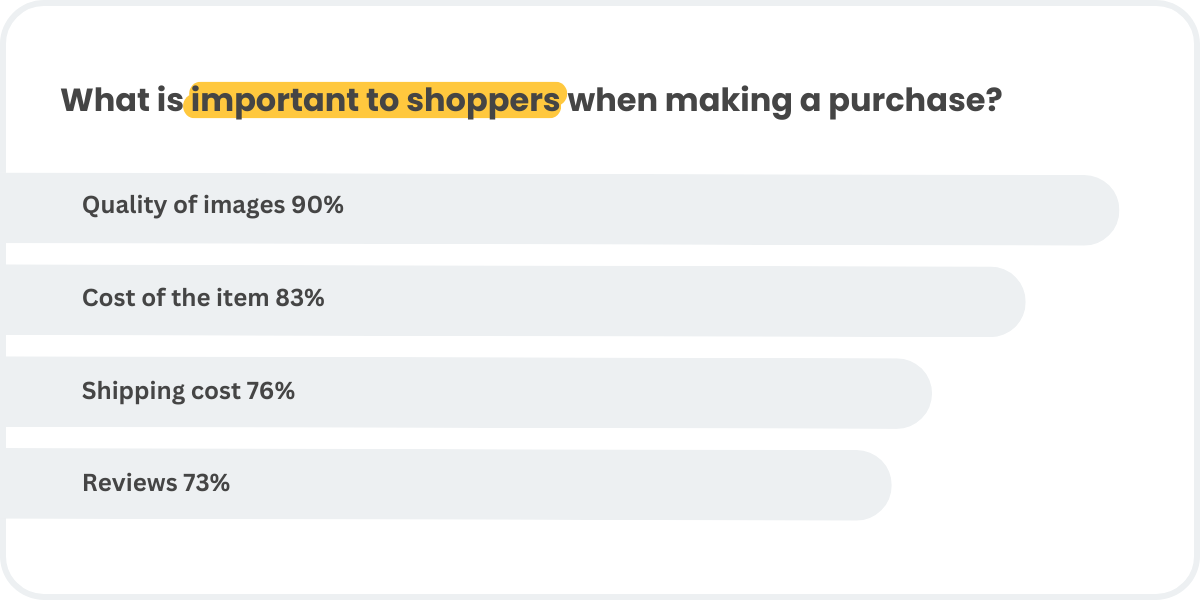Select the rounded end of Quality of images bar
Viewport: 1200px width, 600px height.
[x=1098, y=210]
